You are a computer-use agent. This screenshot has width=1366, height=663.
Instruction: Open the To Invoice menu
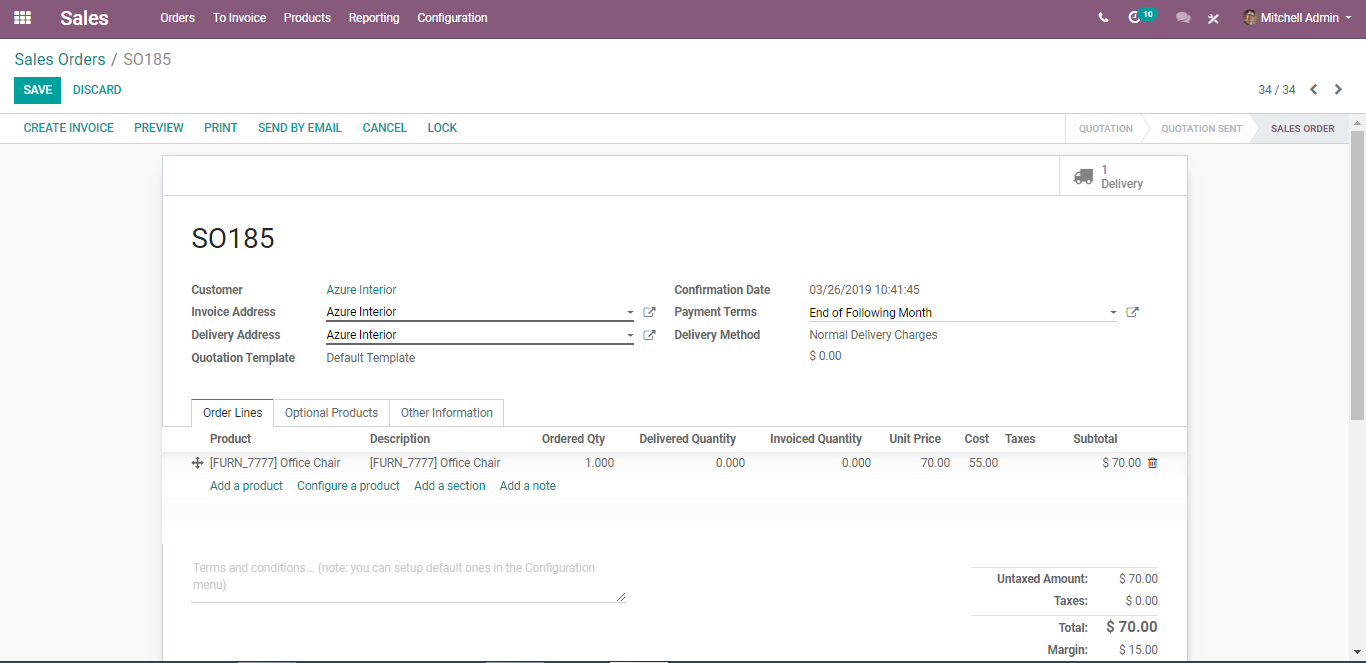coord(239,18)
